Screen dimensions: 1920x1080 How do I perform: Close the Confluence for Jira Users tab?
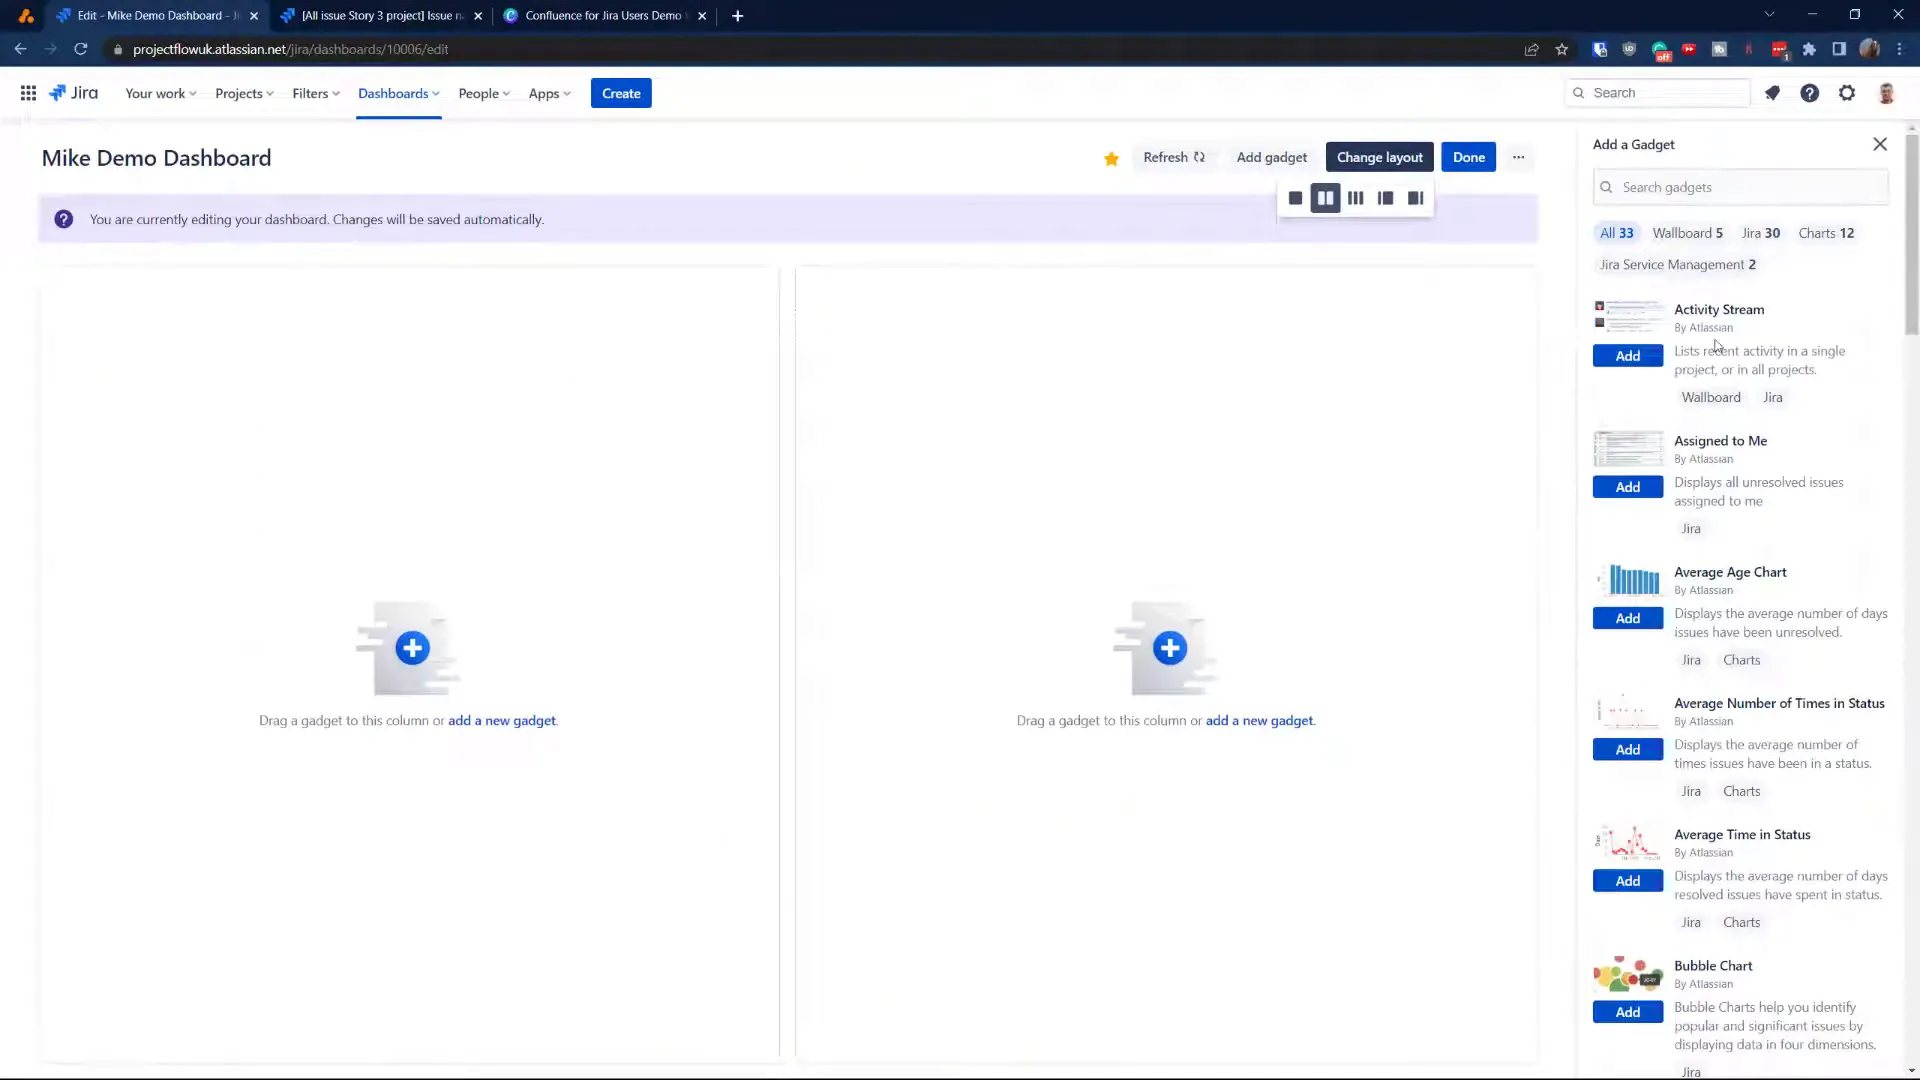tap(702, 16)
